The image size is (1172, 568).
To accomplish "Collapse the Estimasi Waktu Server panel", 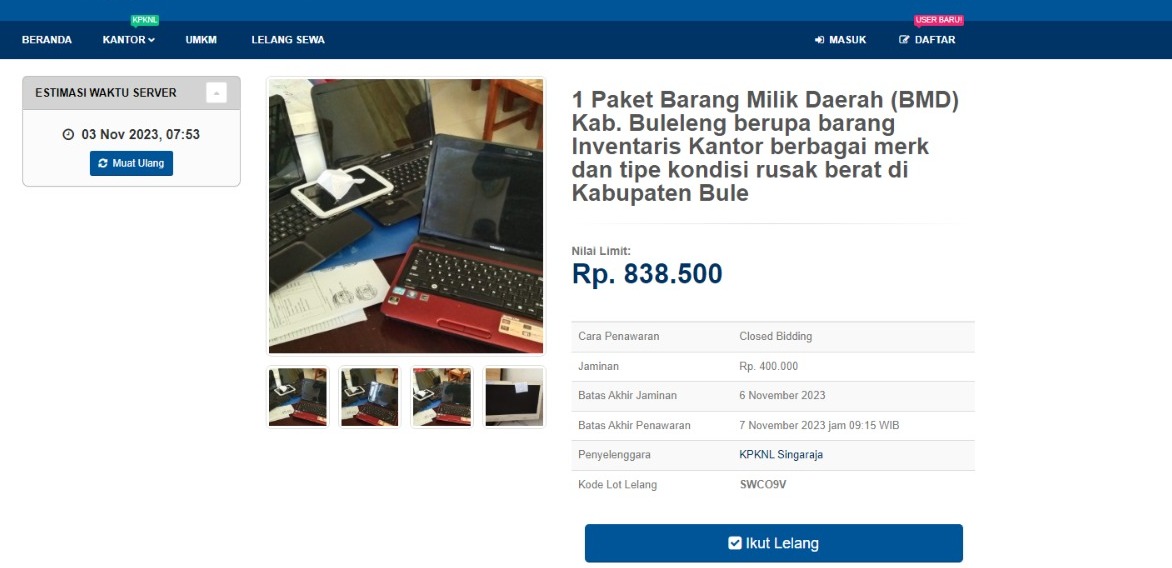I will (x=216, y=93).
